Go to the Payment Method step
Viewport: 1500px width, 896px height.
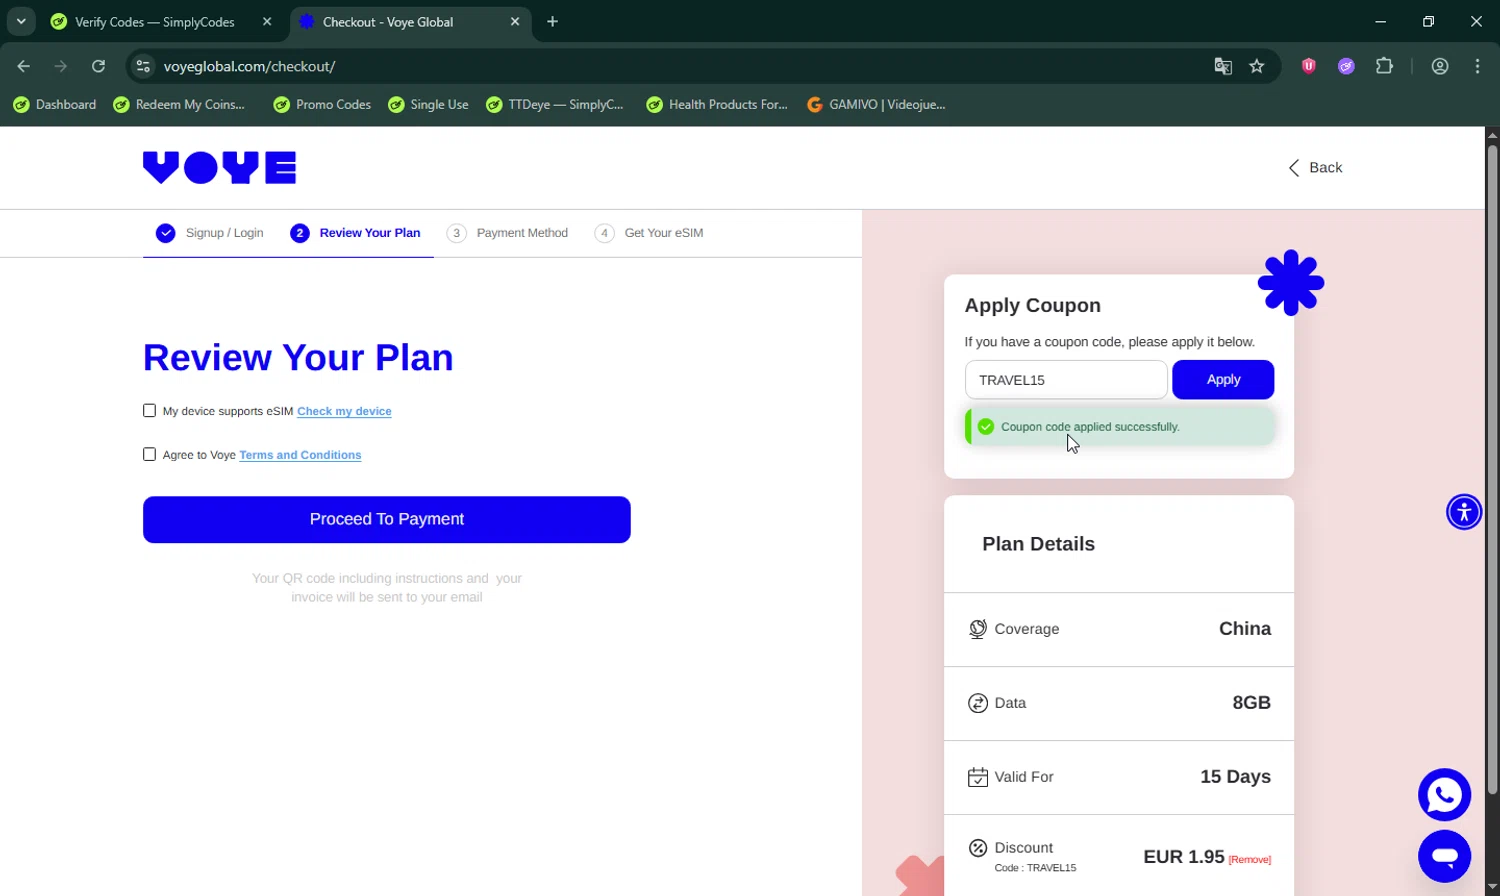[x=507, y=233]
